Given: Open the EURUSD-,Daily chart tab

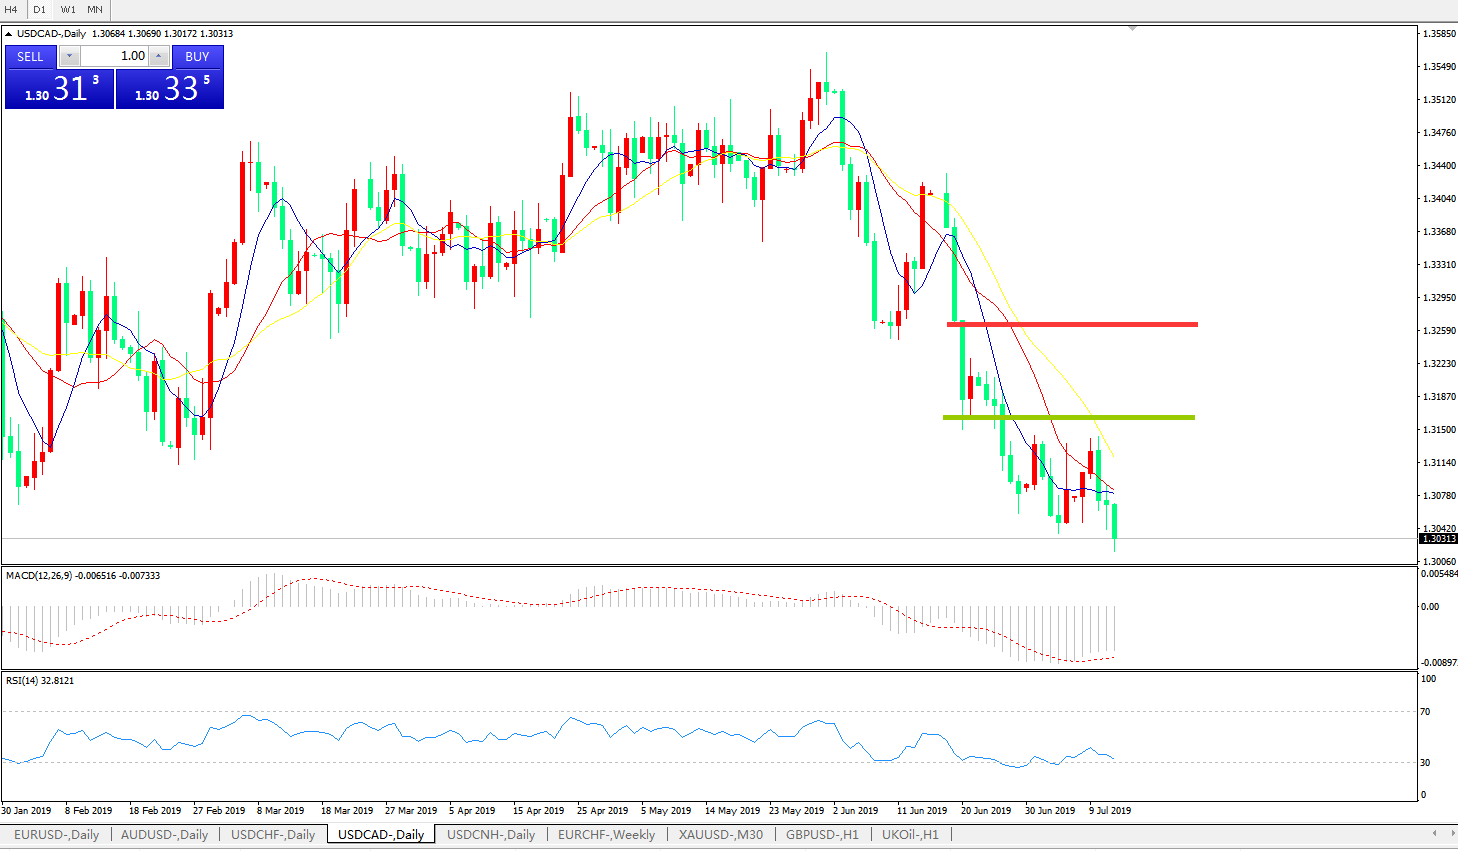Looking at the screenshot, I should [x=57, y=834].
